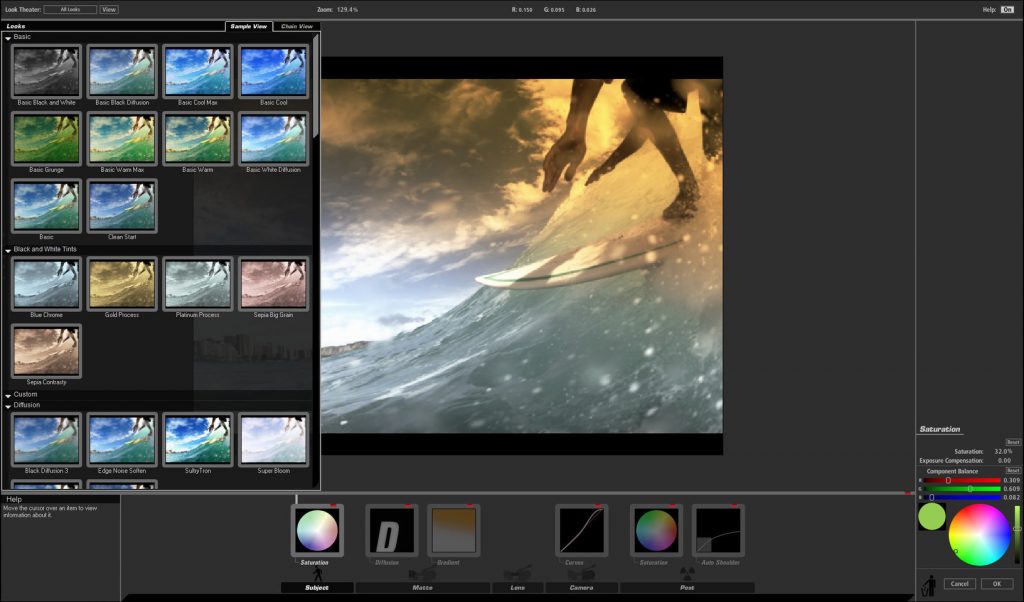1024x602 pixels.
Task: Apply the Gold Process look thumbnail
Action: (122, 284)
